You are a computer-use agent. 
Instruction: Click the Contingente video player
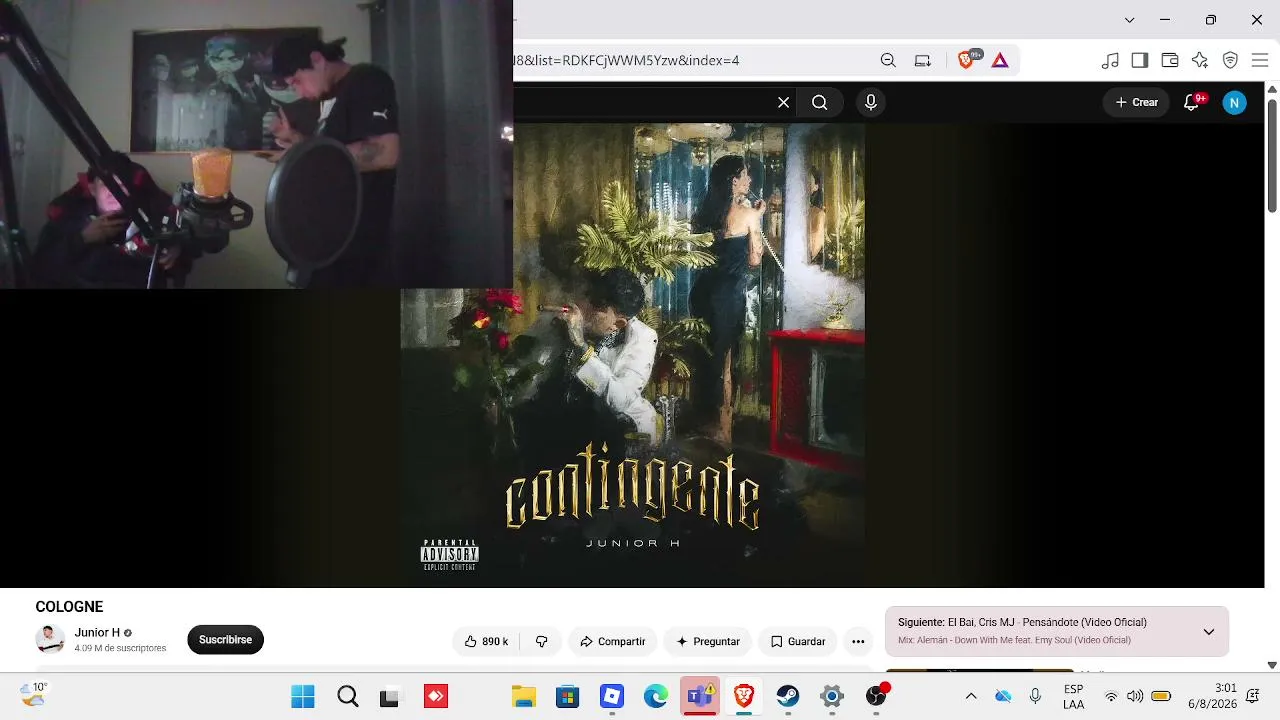click(x=632, y=355)
